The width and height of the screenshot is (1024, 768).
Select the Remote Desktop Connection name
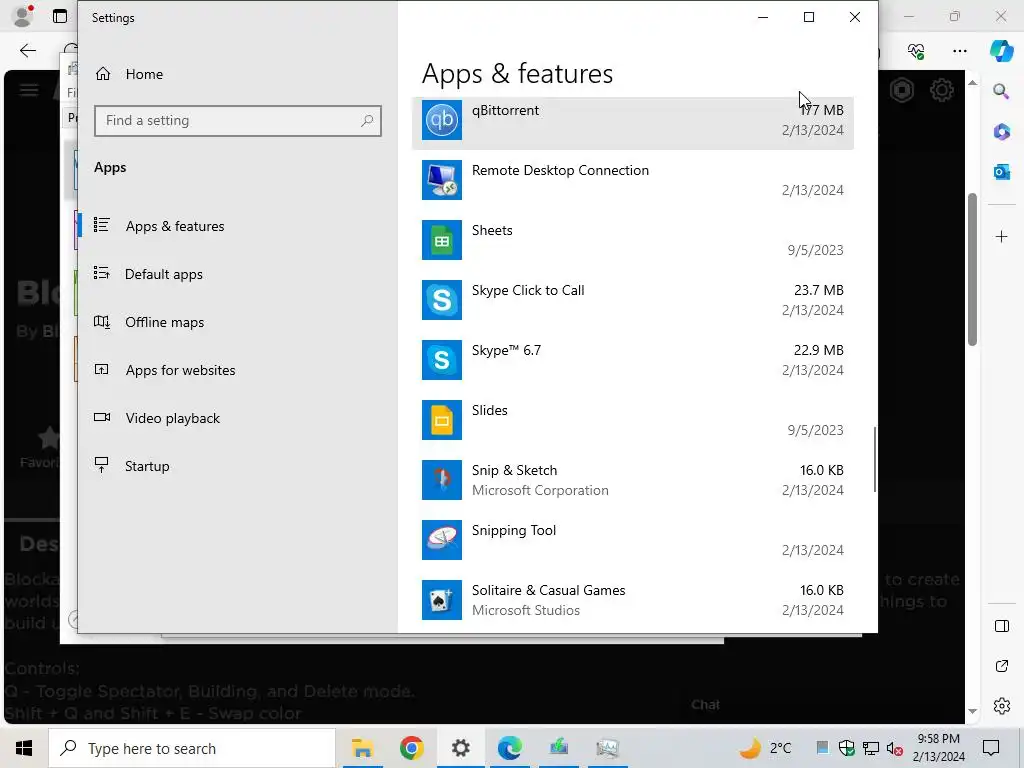point(560,170)
